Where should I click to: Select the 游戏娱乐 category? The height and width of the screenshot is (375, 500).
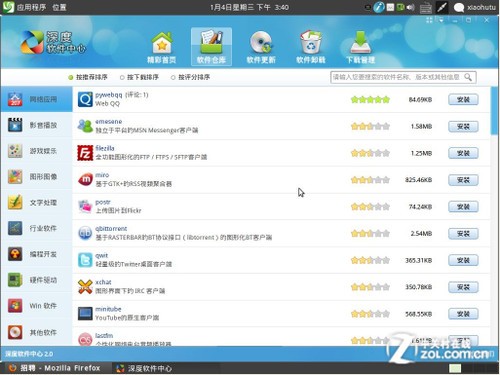tap(36, 151)
